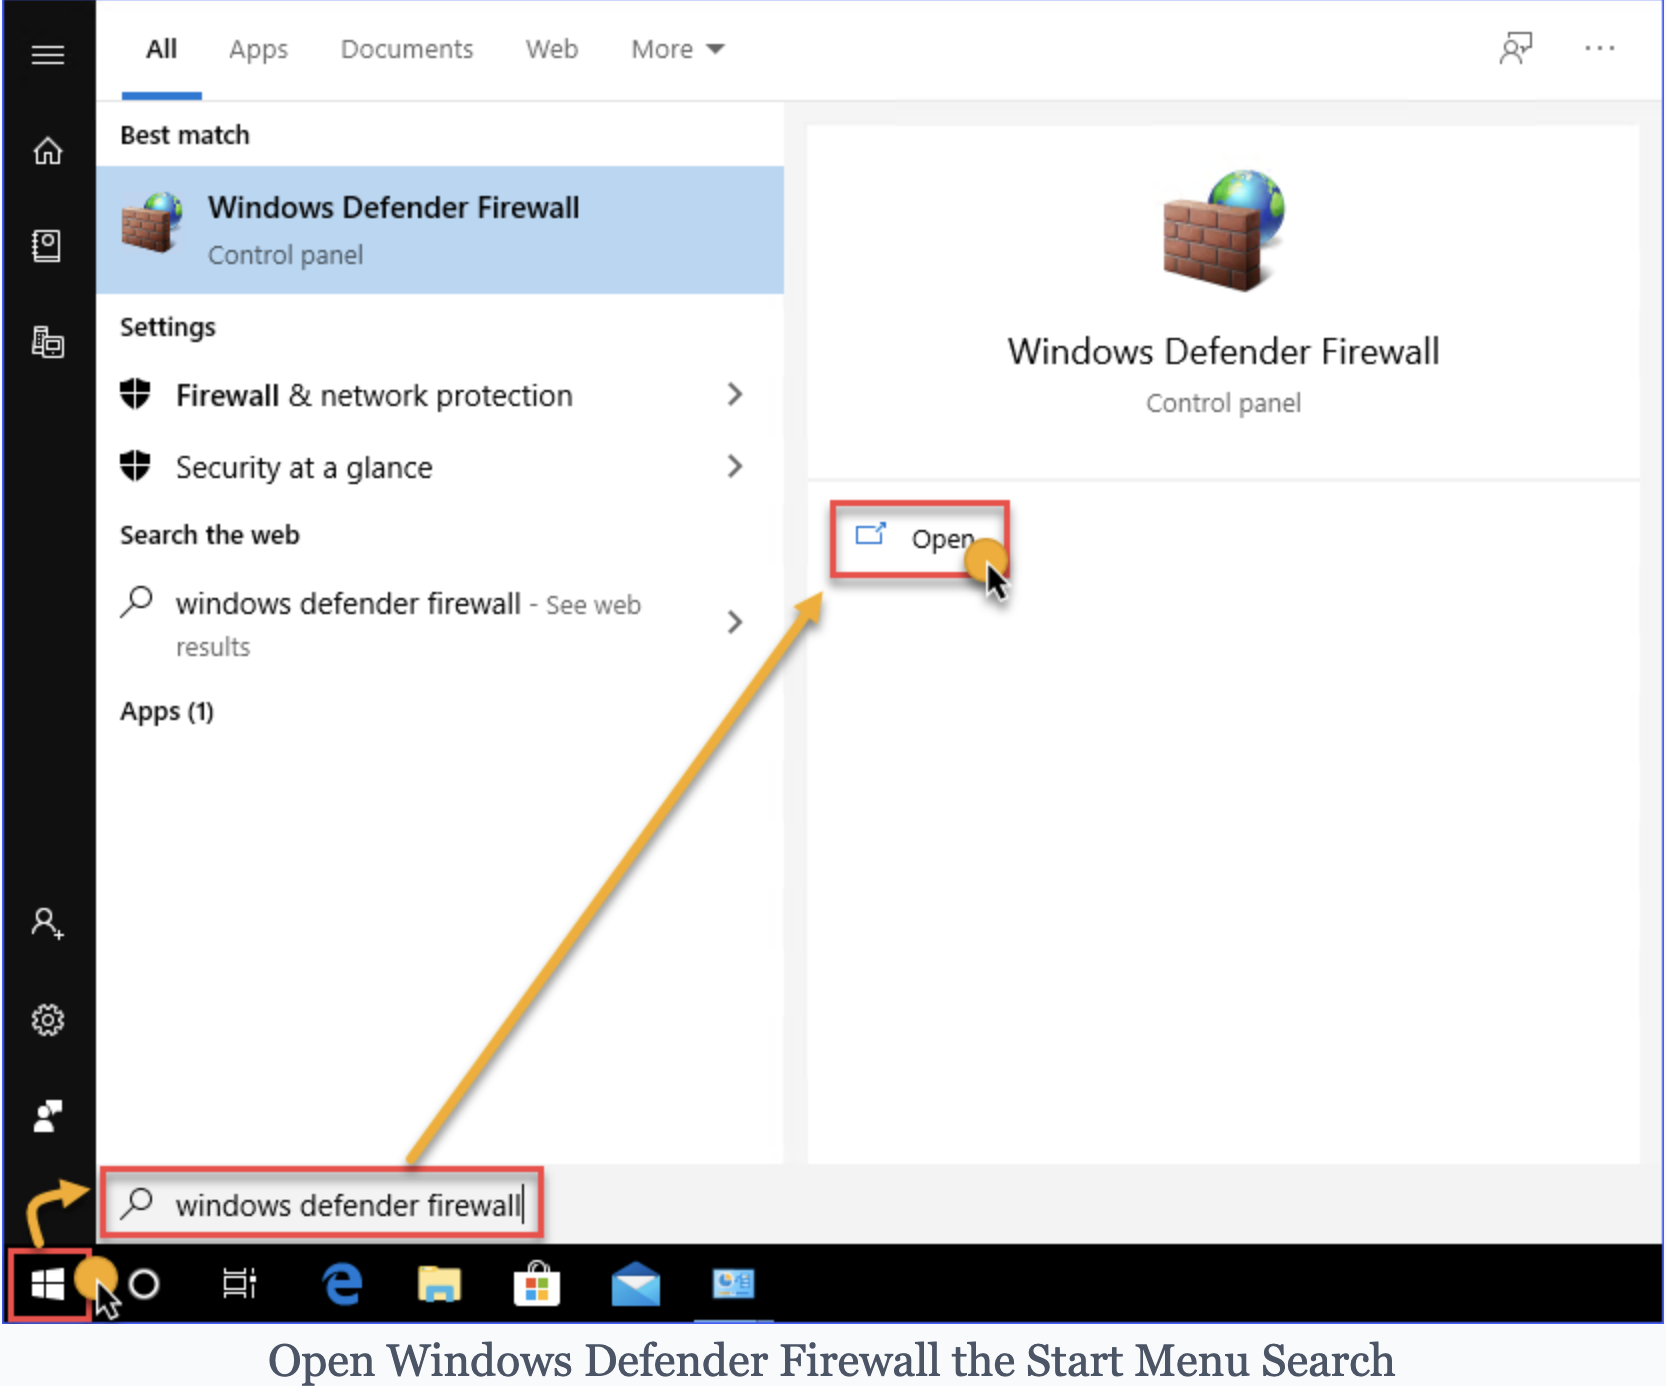The image size is (1666, 1386).
Task: Click the search magnifier in the search box
Action: point(136,1203)
